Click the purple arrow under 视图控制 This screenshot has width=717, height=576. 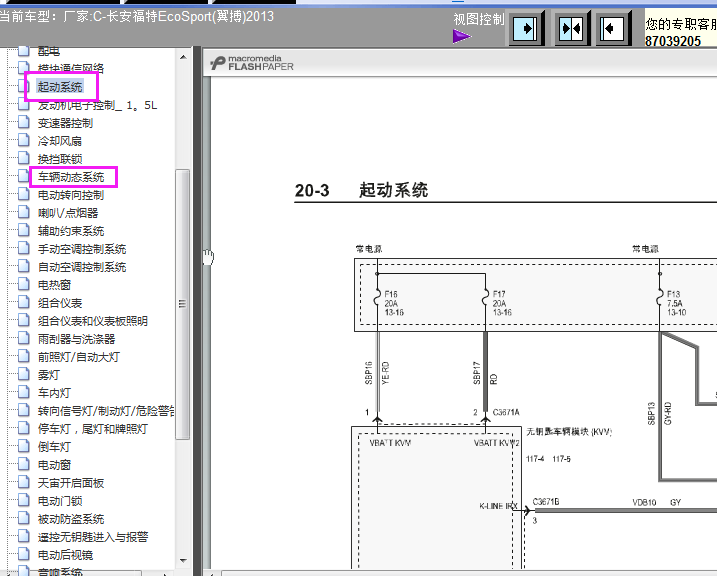[461, 36]
